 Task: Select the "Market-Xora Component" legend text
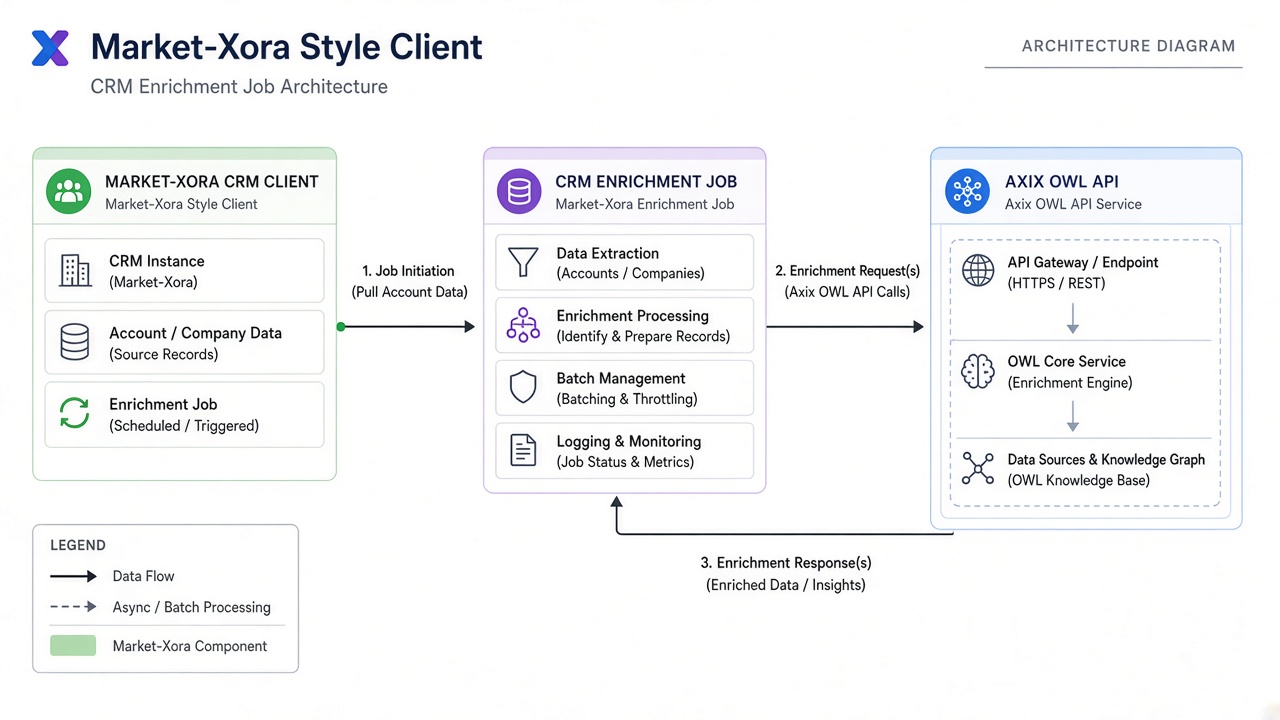190,646
